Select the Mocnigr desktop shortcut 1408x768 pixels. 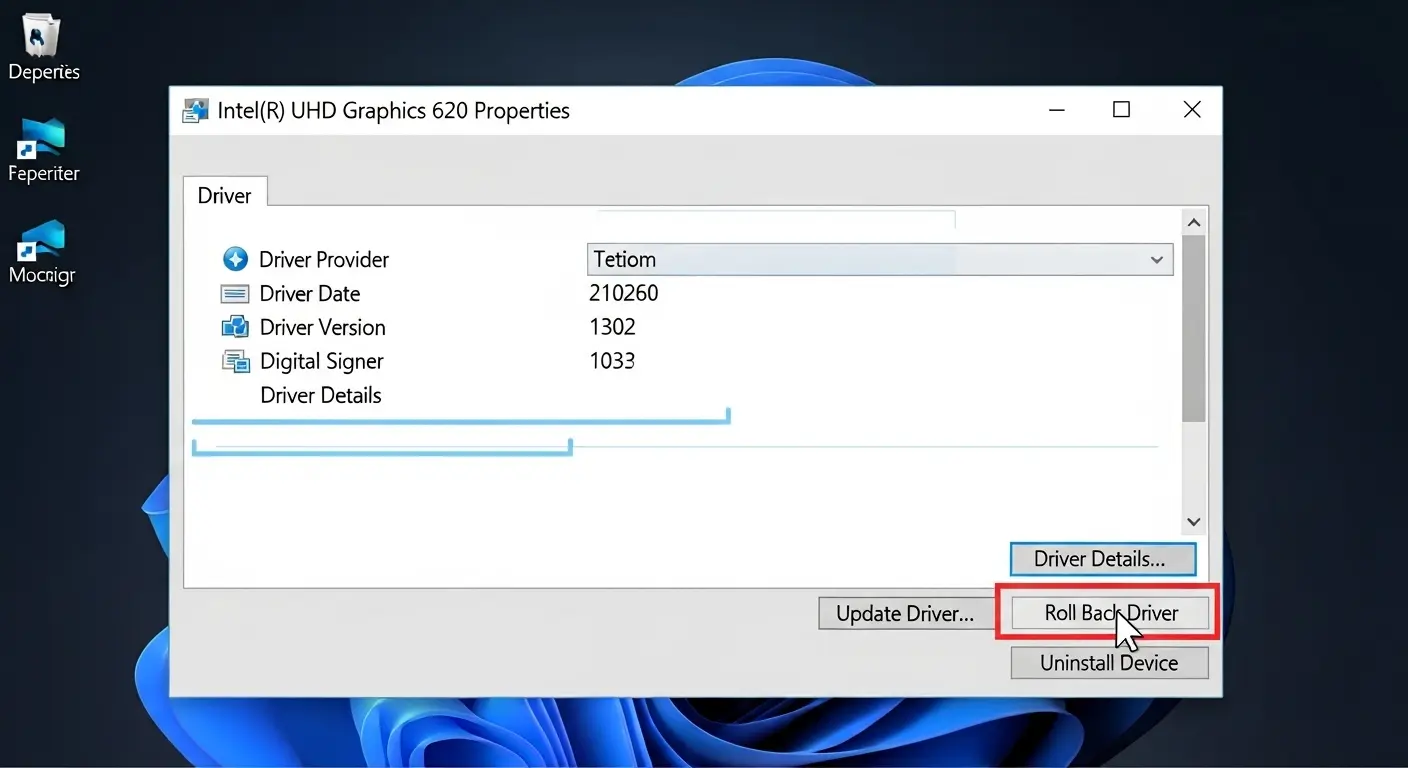pos(43,243)
